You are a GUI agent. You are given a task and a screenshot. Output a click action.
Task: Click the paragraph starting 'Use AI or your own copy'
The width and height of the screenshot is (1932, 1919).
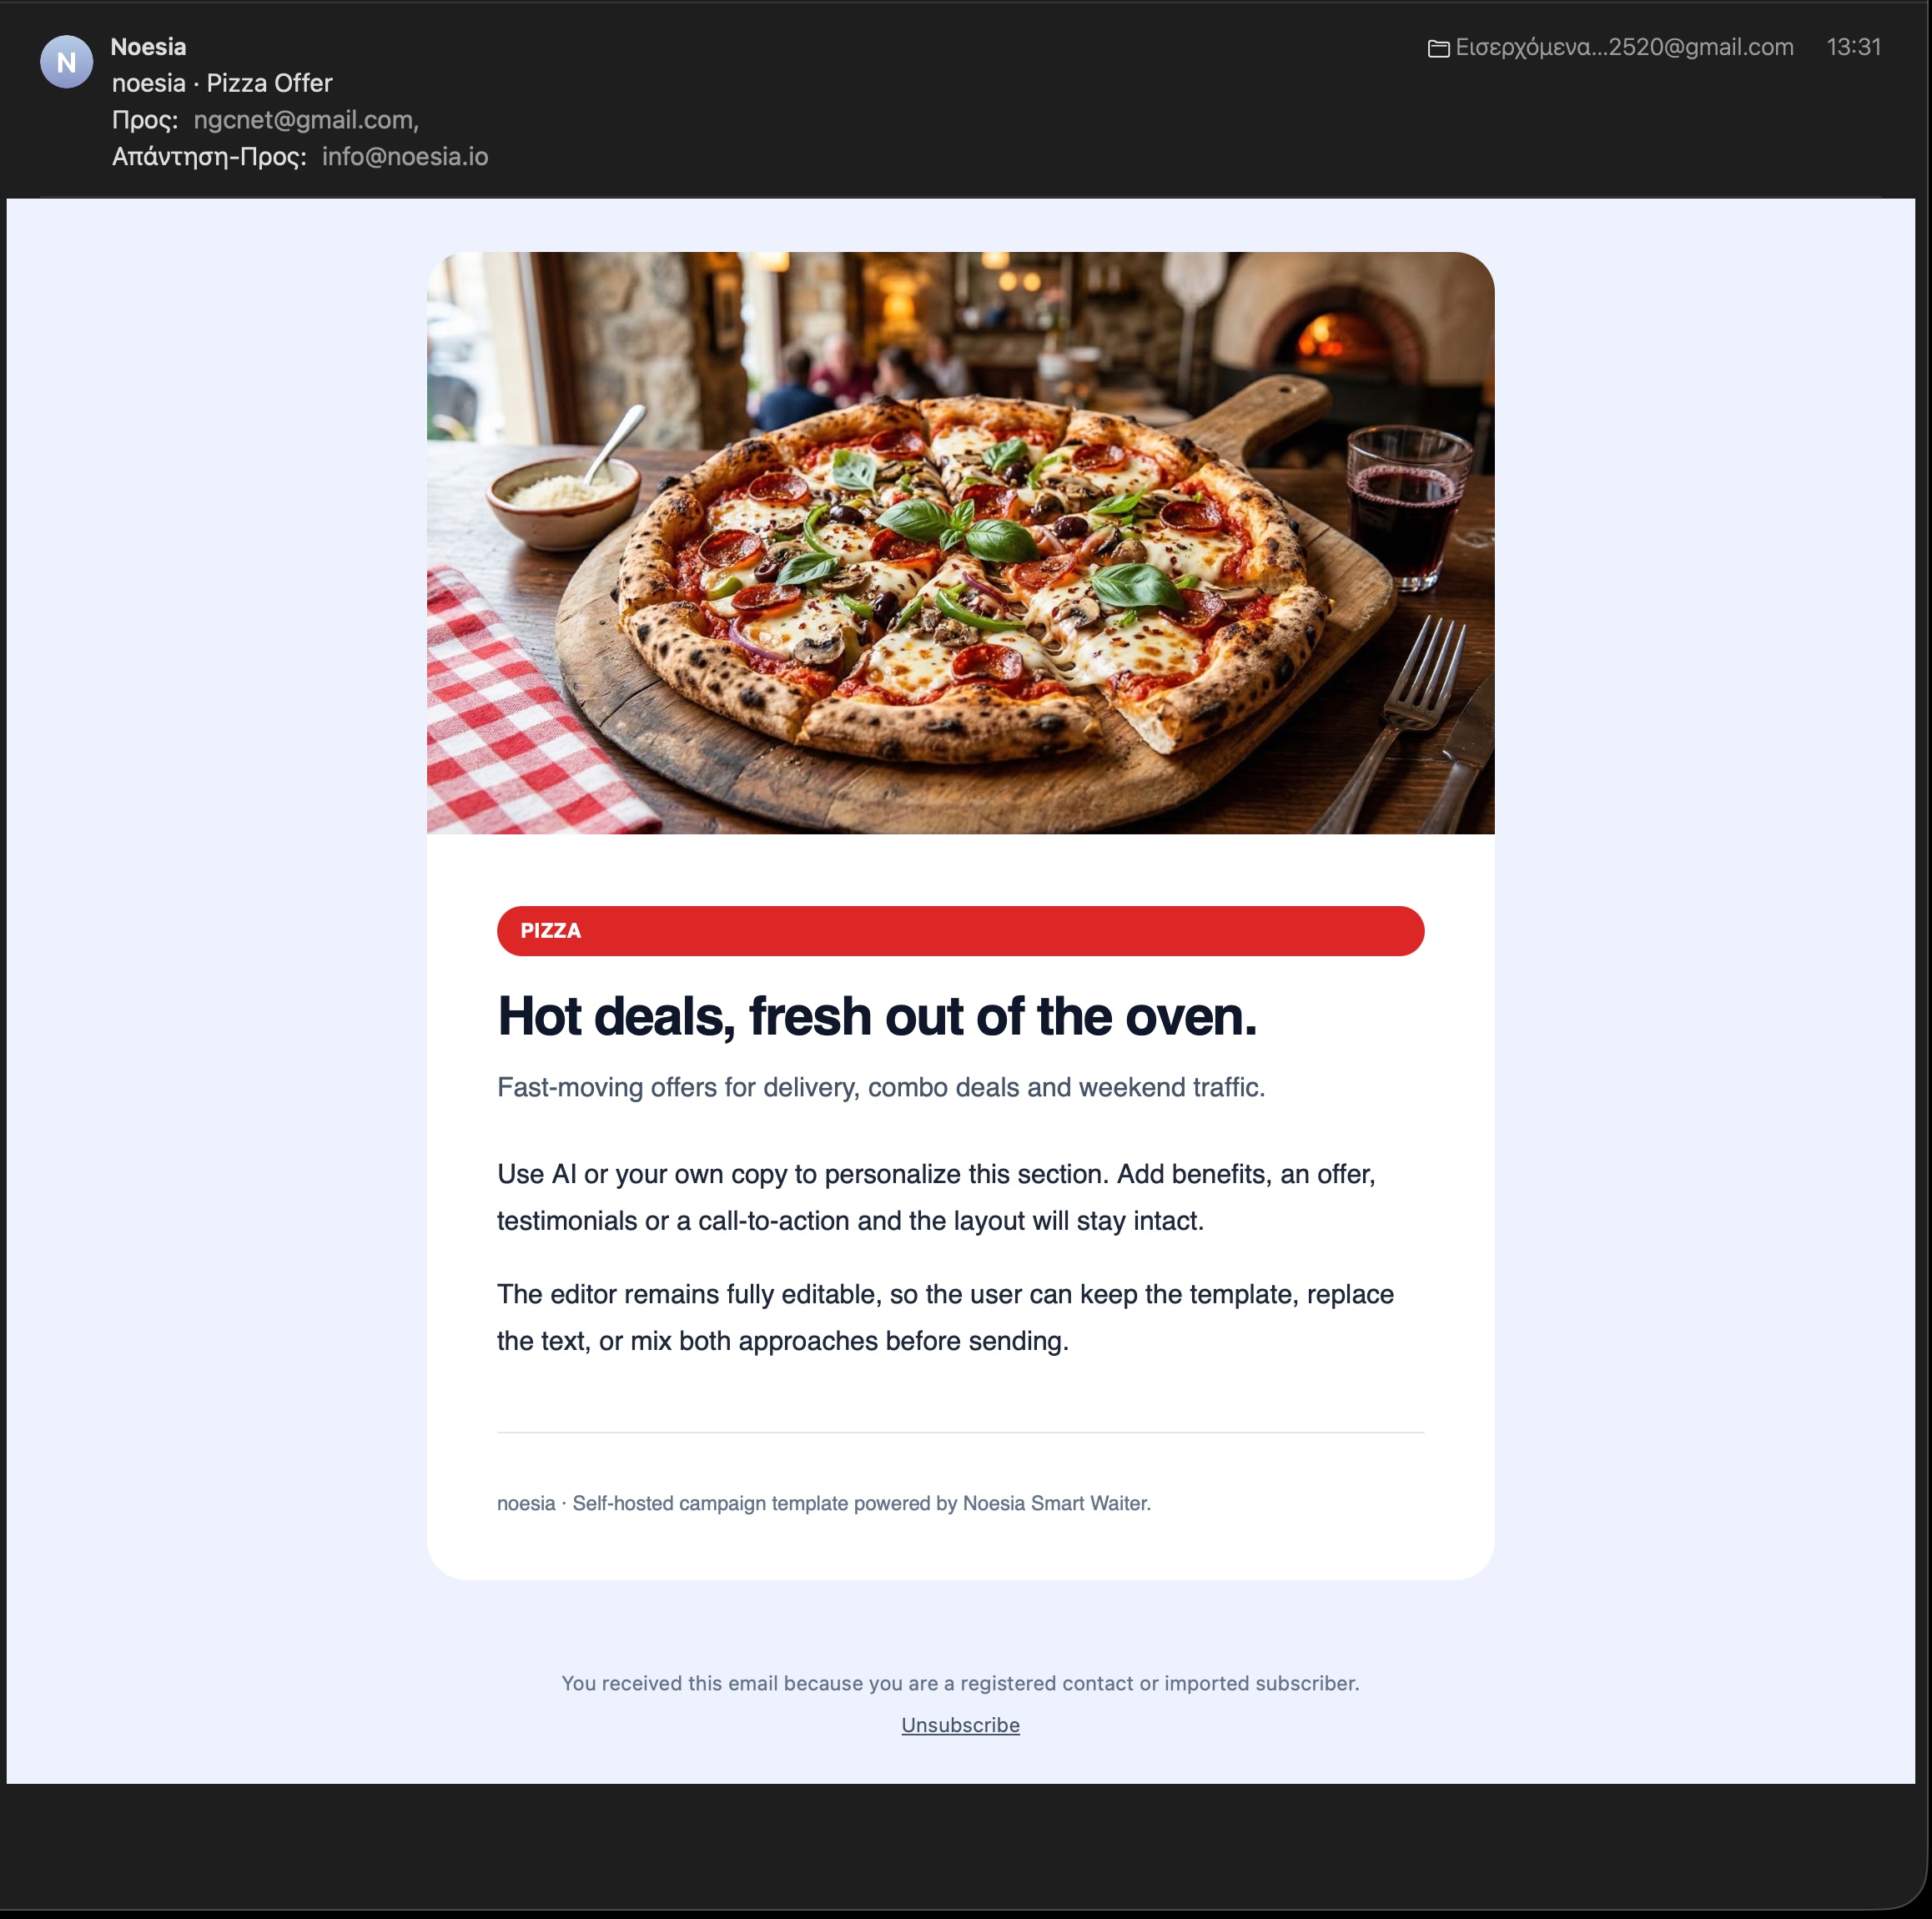pos(937,1197)
